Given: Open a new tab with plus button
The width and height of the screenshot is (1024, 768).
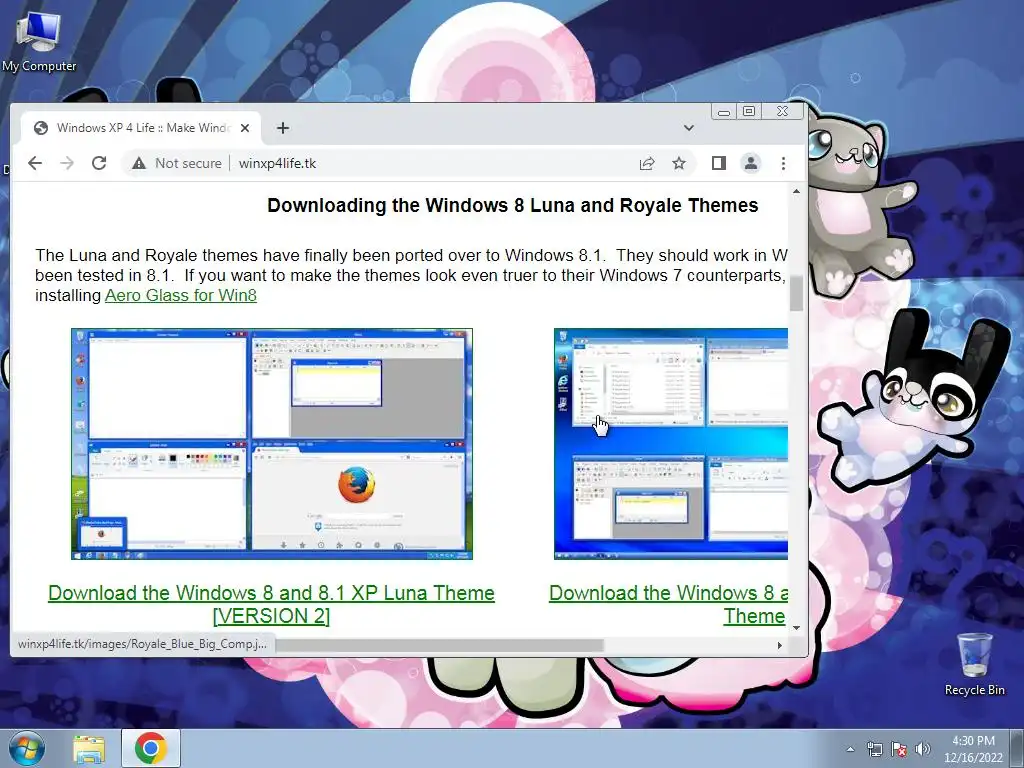Looking at the screenshot, I should (x=283, y=128).
